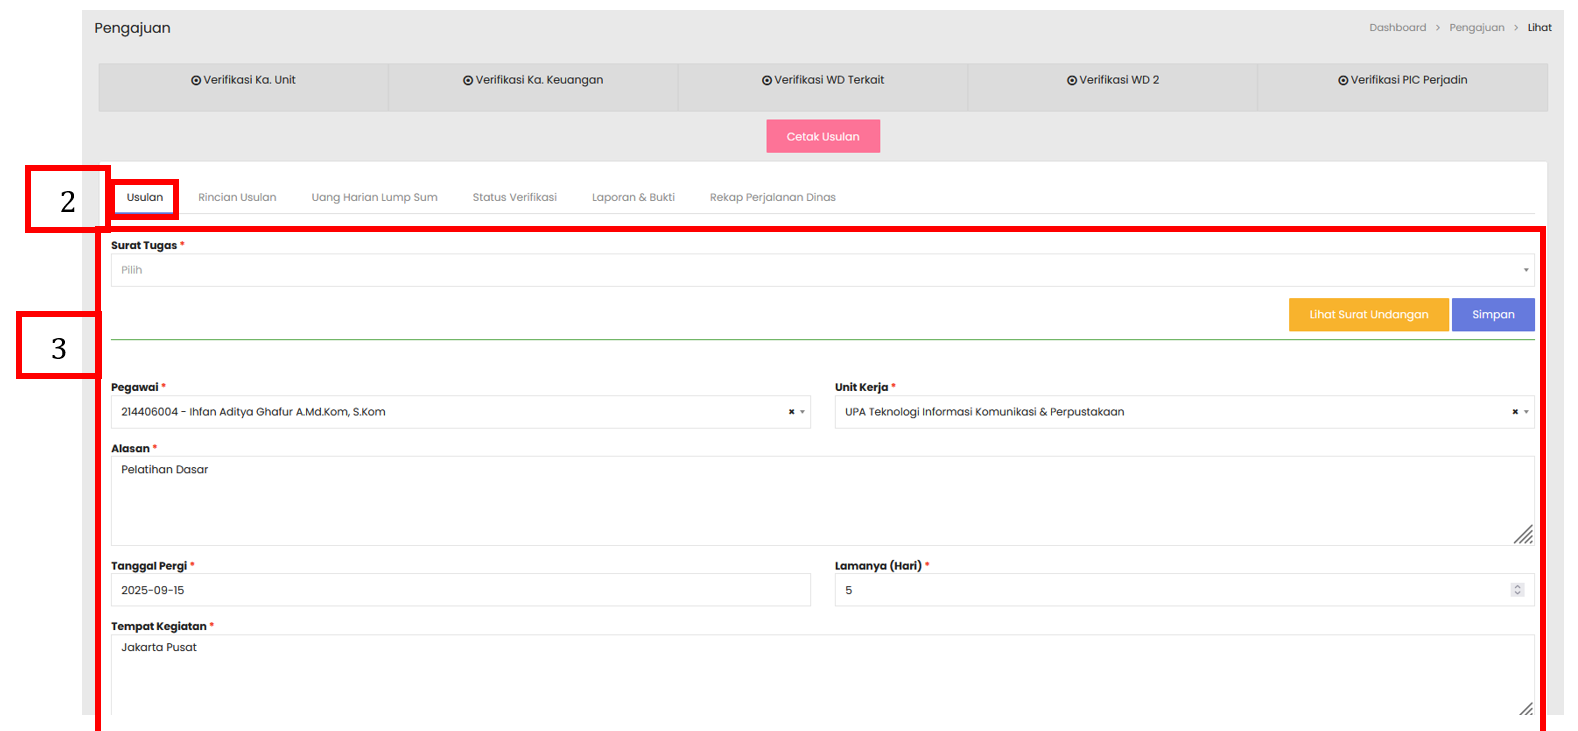
Task: Go to the Laporan & Bukti tab
Action: (633, 198)
